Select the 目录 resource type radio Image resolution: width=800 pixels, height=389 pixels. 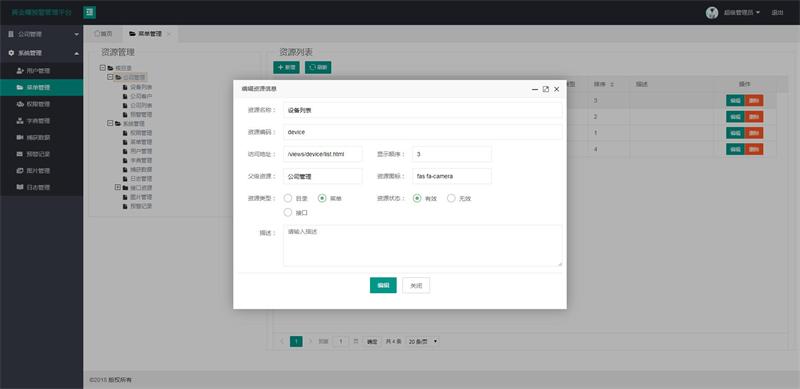click(288, 198)
